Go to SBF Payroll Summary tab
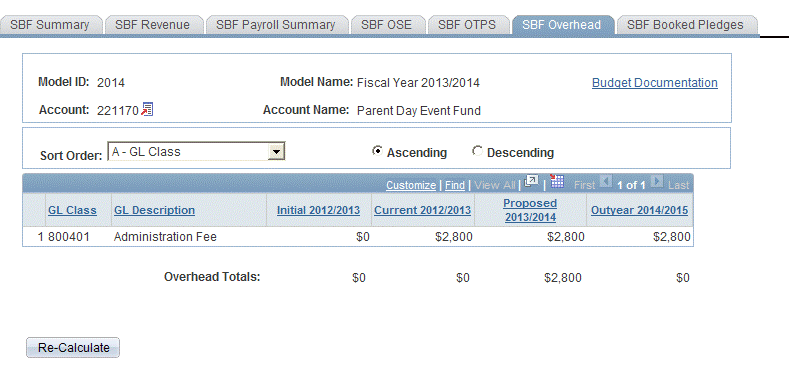This screenshot has height=378, width=789. tap(276, 25)
